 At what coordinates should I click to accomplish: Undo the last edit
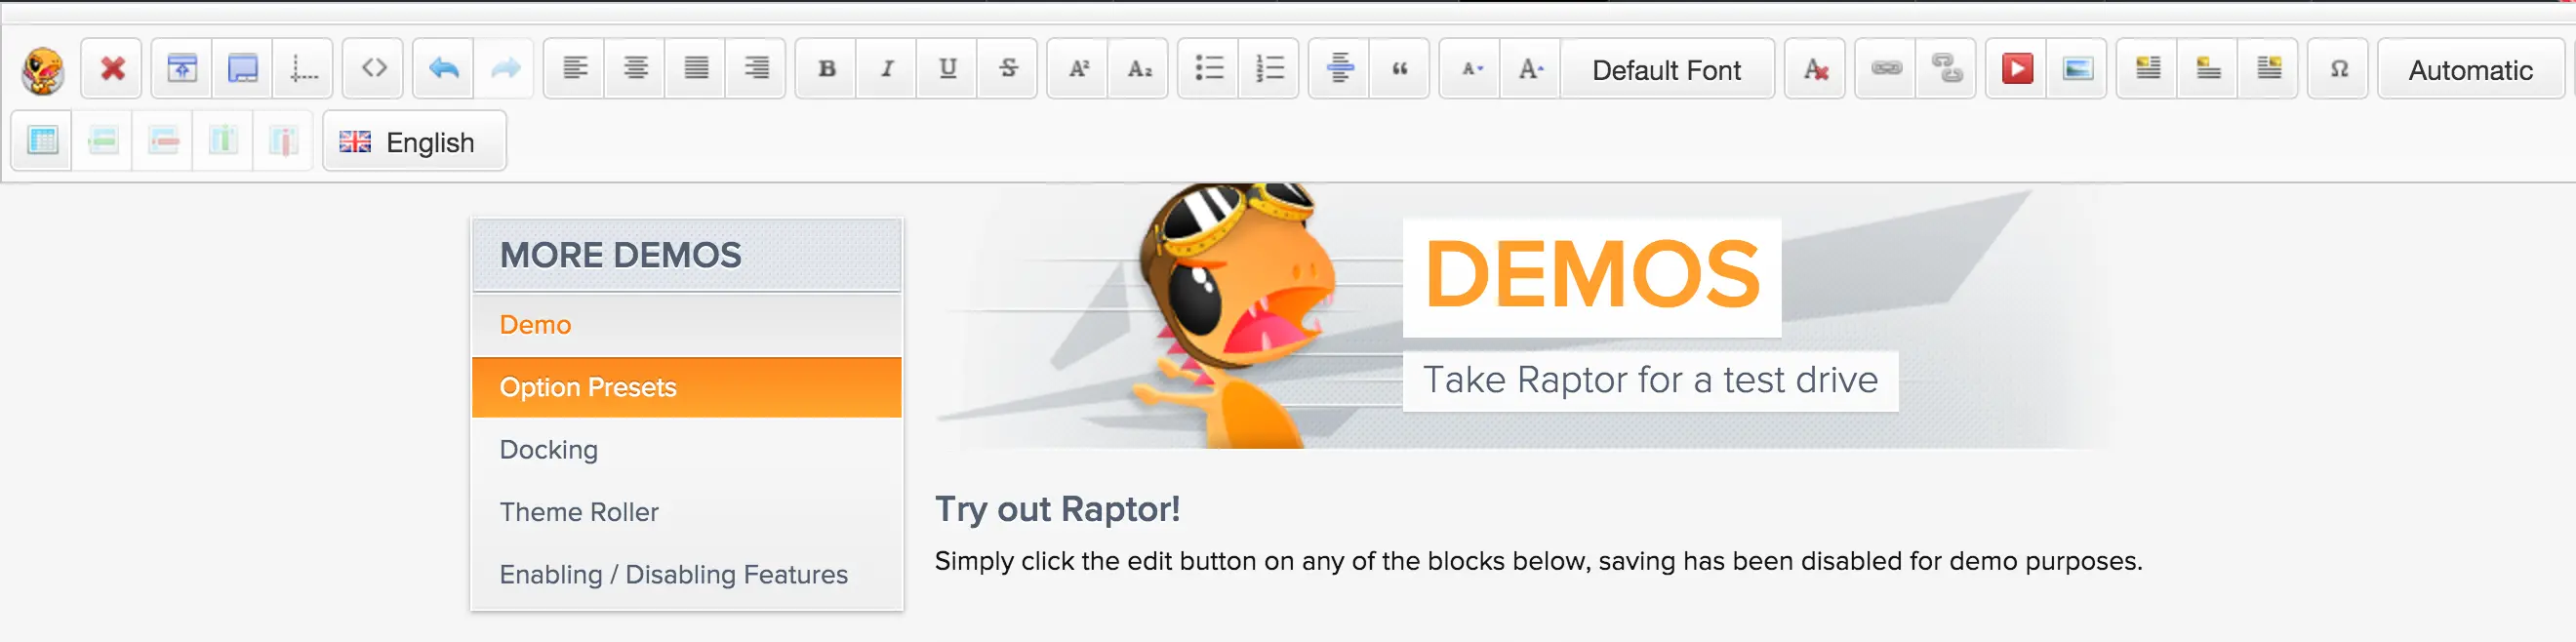pyautogui.click(x=444, y=69)
